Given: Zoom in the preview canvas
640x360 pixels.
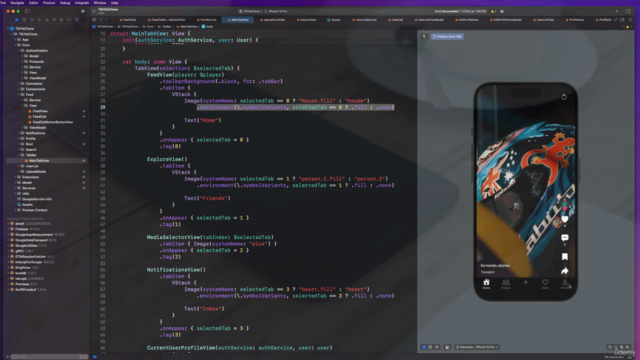Looking at the screenshot, I should tap(628, 347).
